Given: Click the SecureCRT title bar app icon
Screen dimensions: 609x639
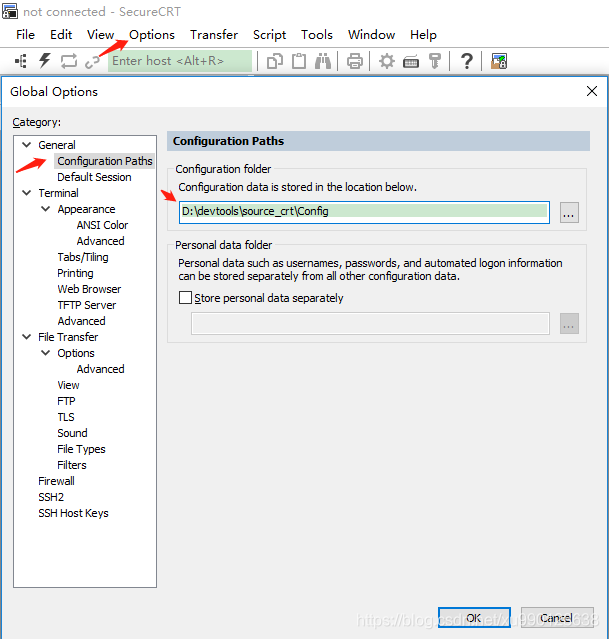Looking at the screenshot, I should click(x=10, y=11).
